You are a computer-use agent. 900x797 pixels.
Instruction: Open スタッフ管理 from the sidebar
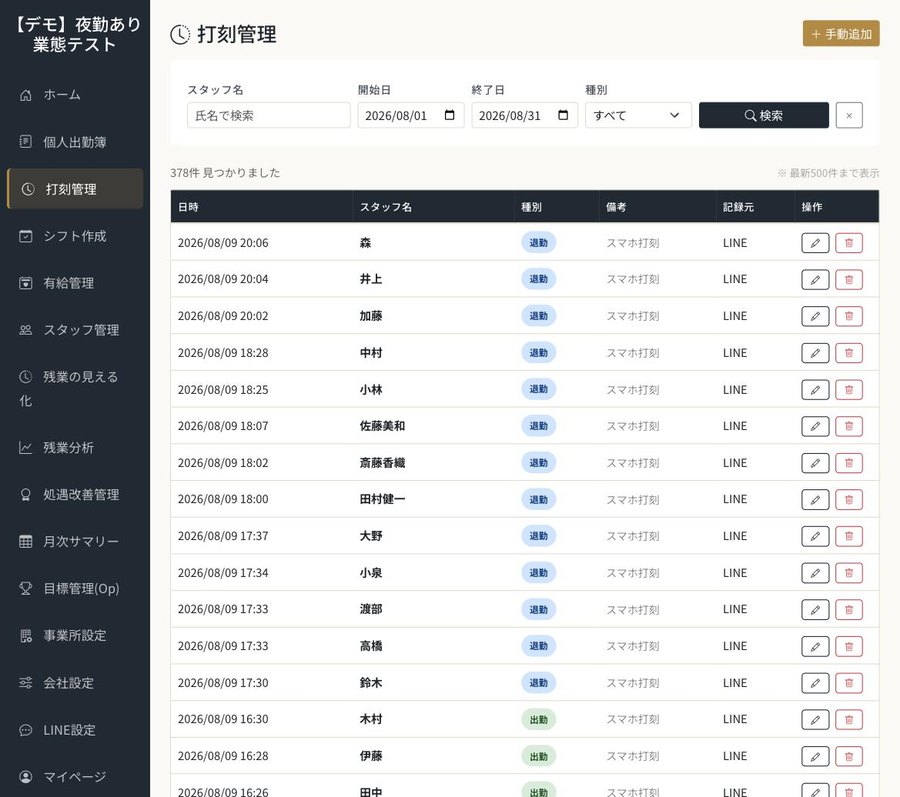point(75,330)
